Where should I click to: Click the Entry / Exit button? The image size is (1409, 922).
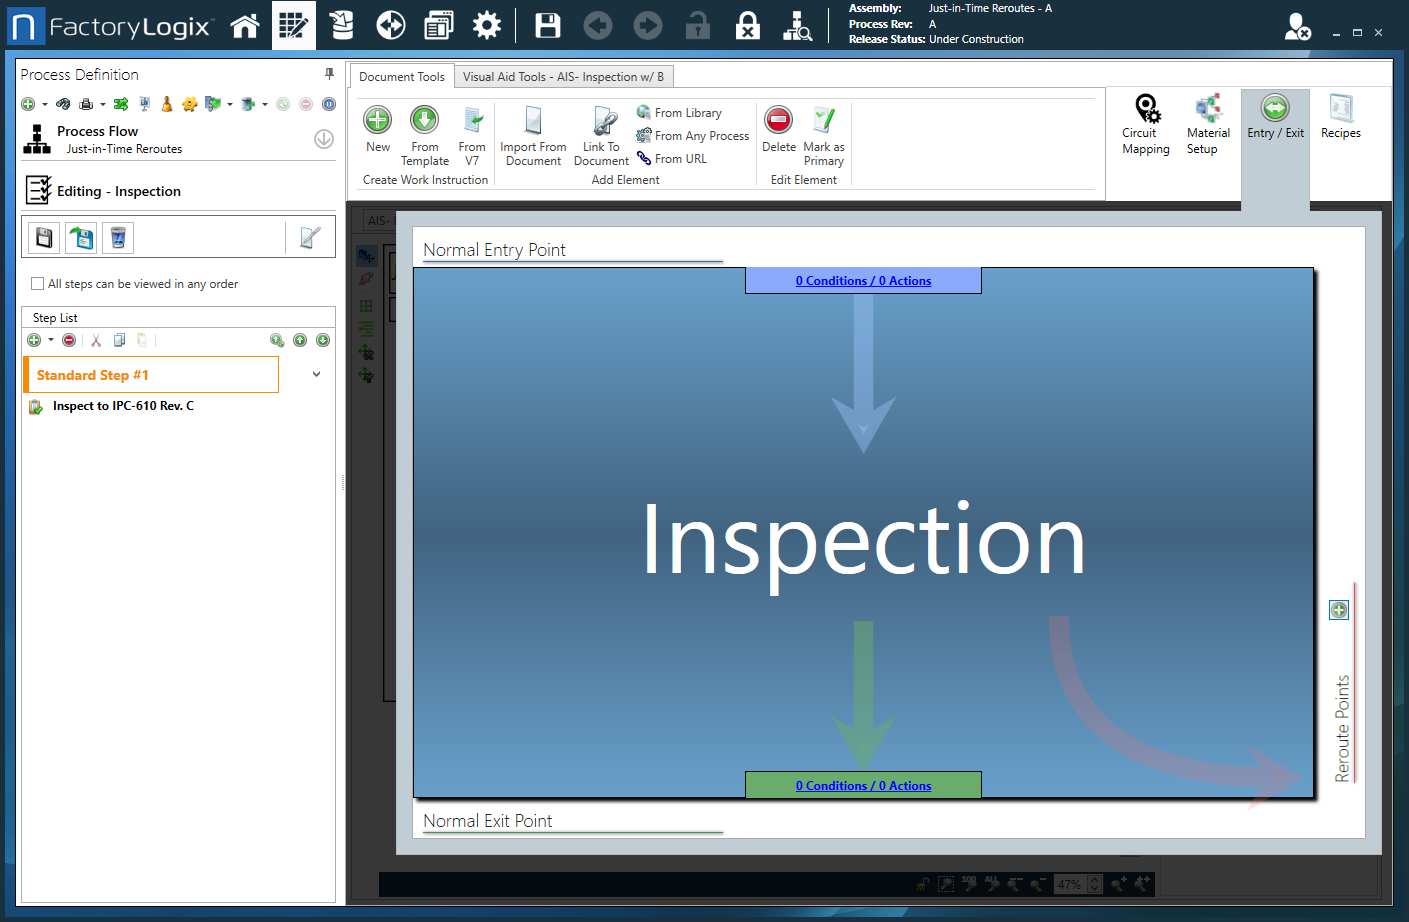pyautogui.click(x=1275, y=108)
